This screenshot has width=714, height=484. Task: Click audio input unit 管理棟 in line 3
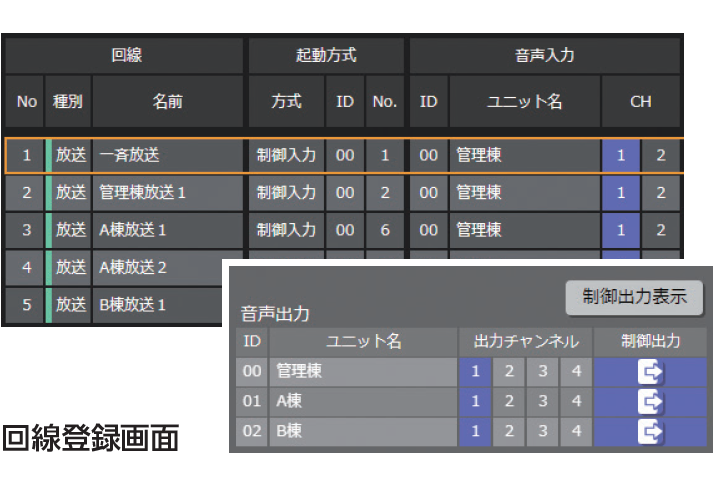pos(525,230)
